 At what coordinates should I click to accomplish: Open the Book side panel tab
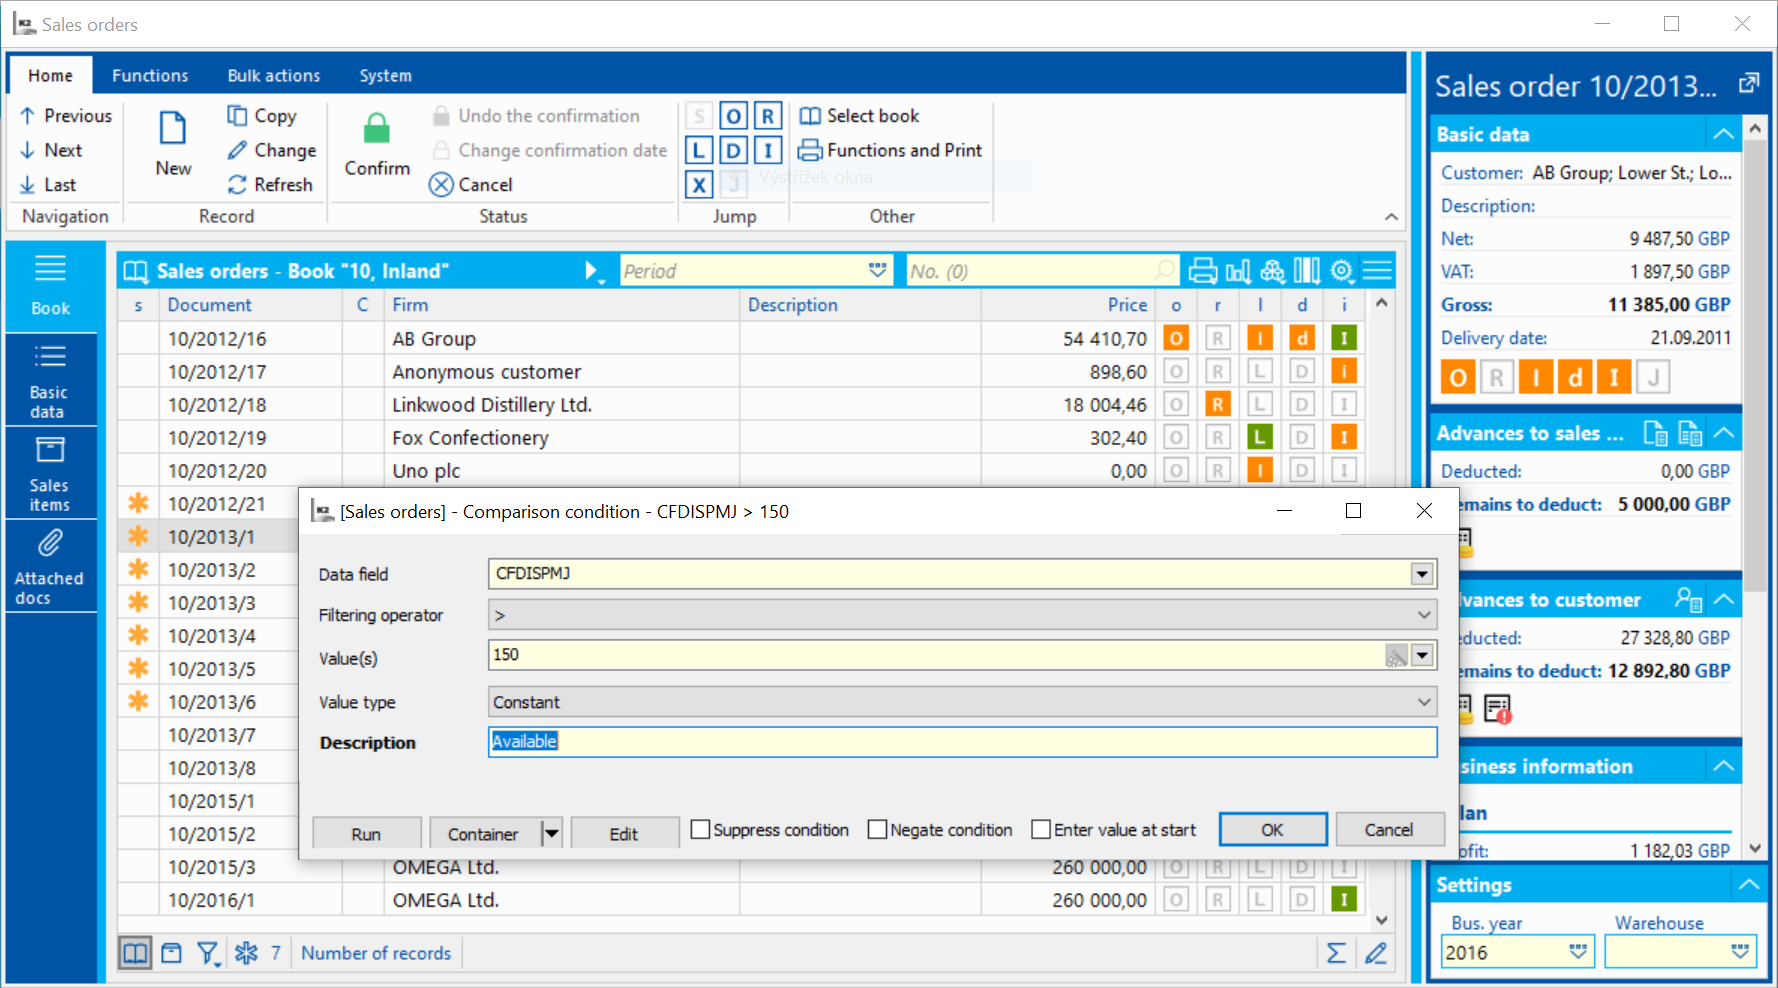point(51,286)
